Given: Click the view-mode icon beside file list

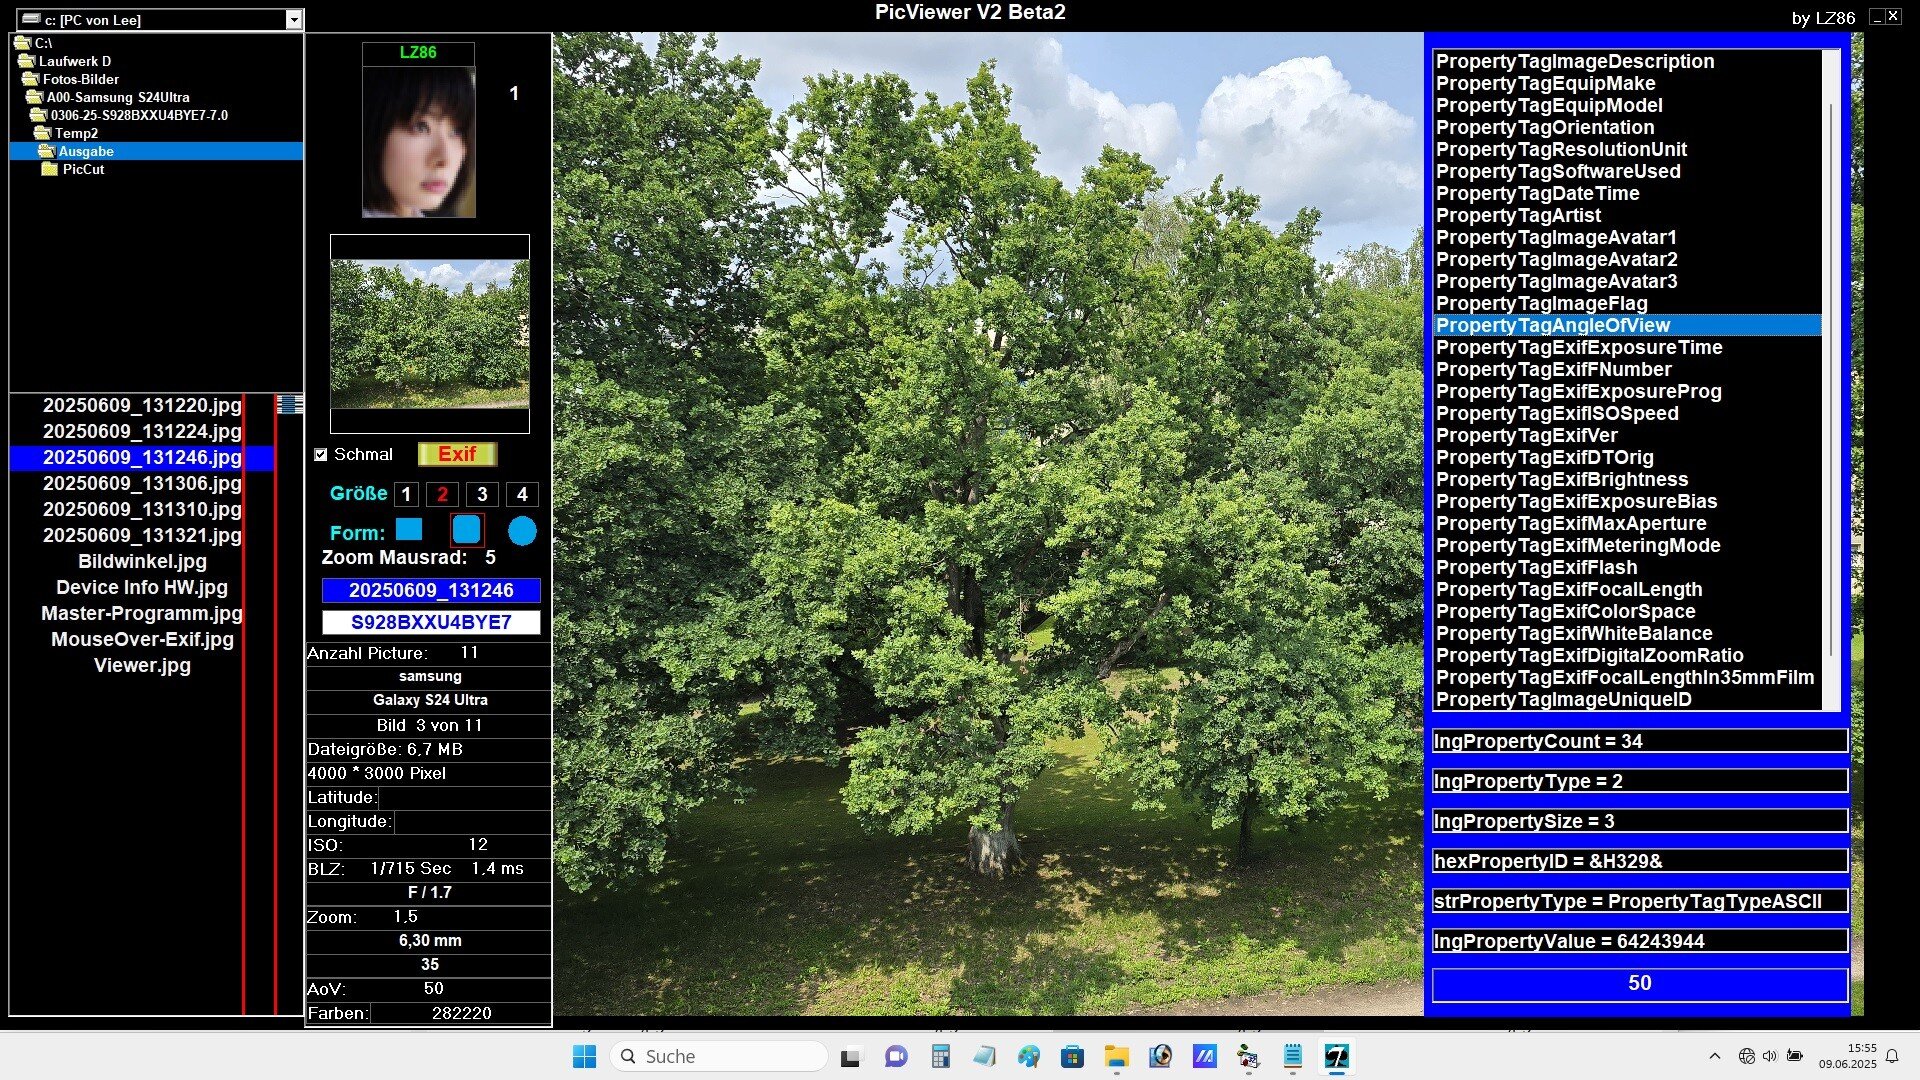Looking at the screenshot, I should pyautogui.click(x=289, y=404).
